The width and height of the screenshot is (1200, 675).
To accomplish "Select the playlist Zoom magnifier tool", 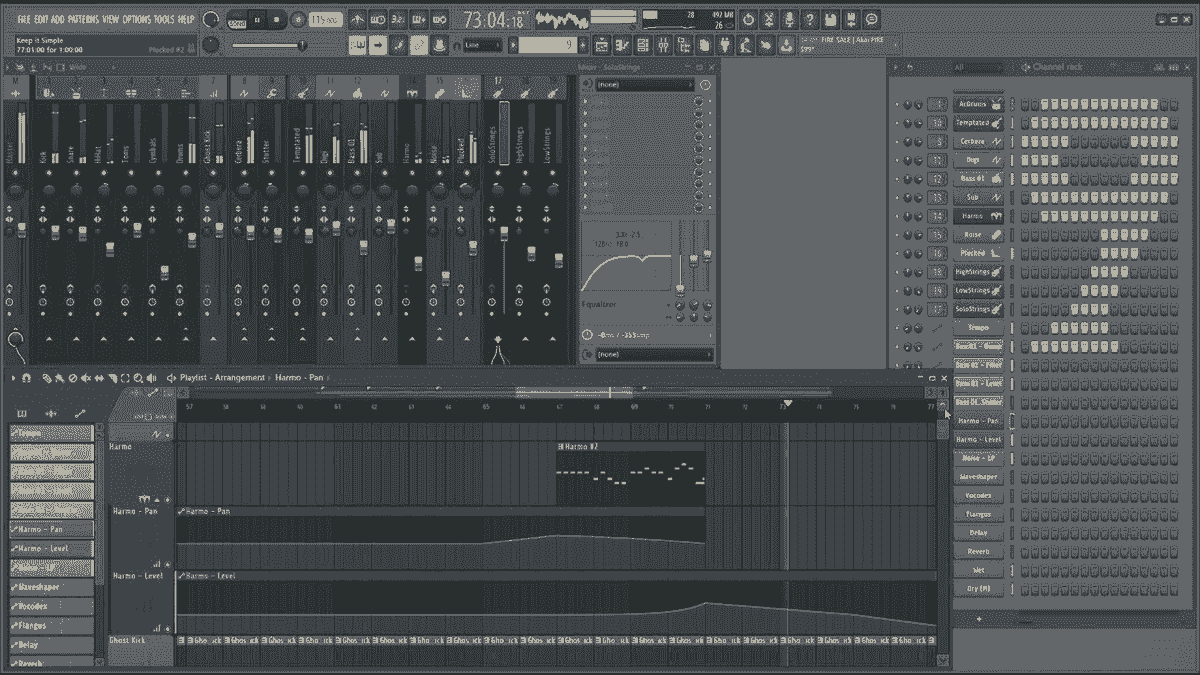I will point(138,377).
